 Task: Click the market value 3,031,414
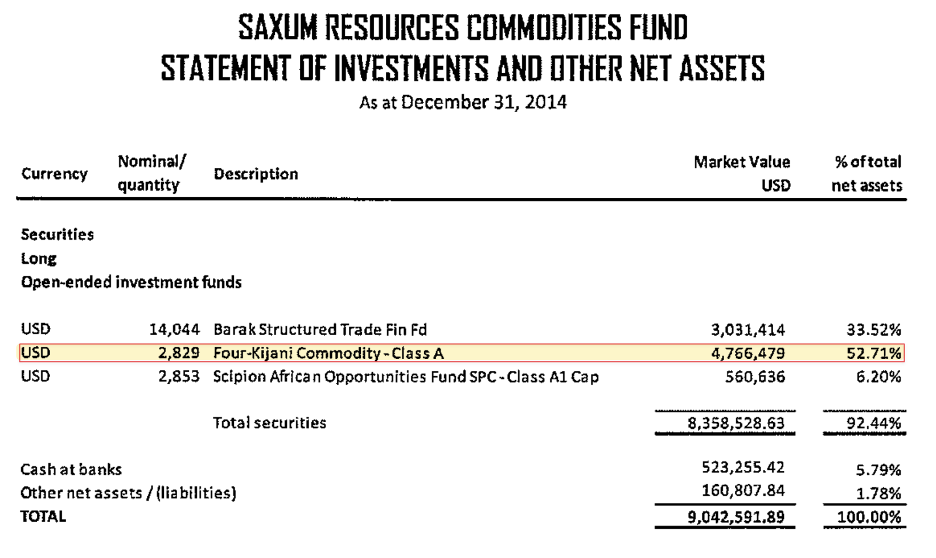pos(748,329)
